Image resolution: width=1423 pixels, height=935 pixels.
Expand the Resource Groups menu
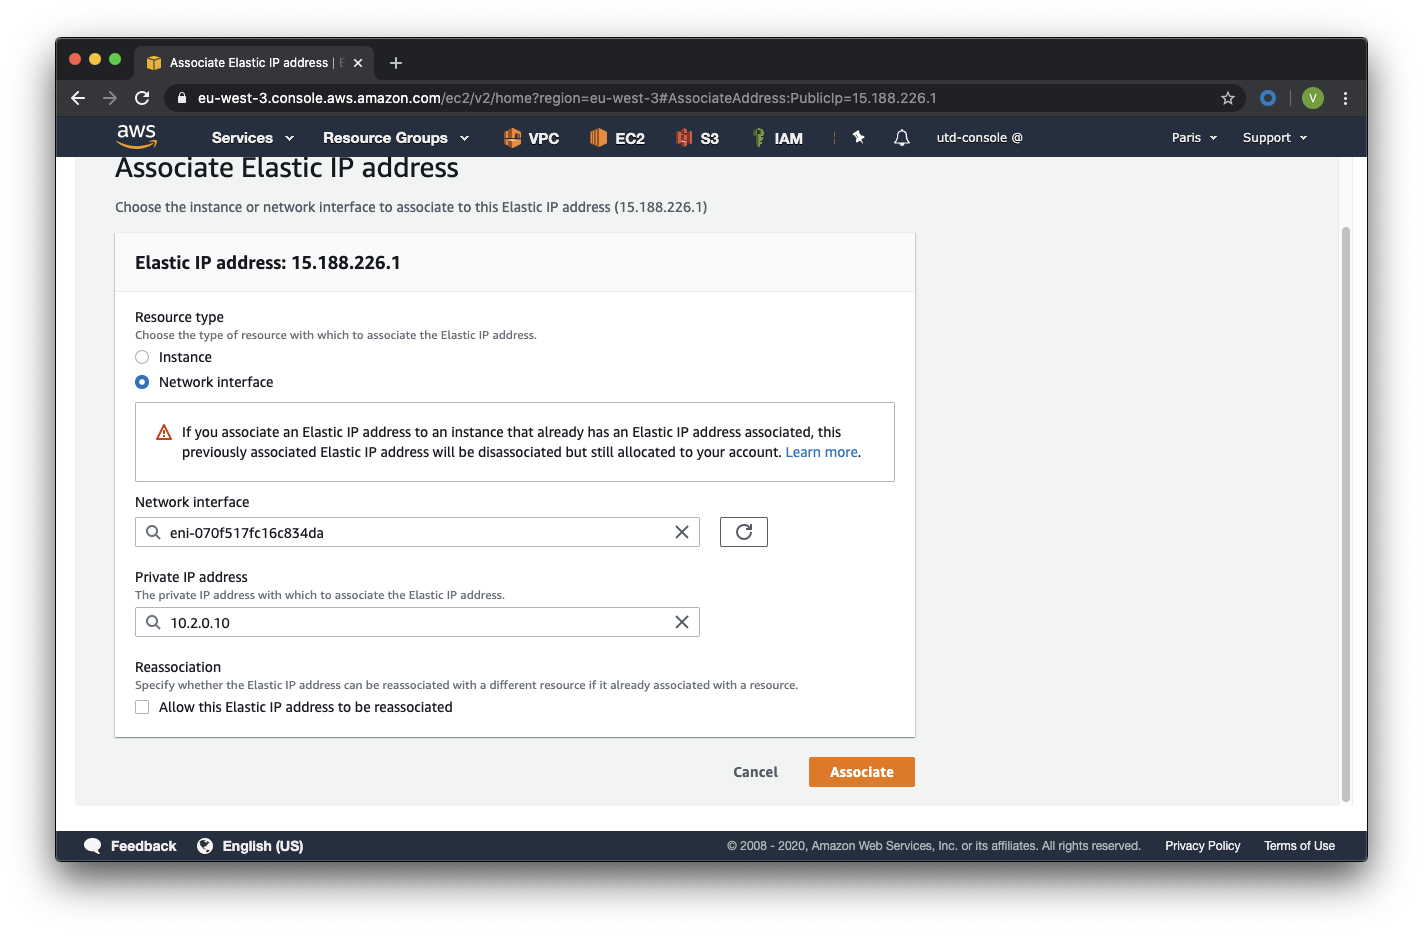[x=396, y=138]
